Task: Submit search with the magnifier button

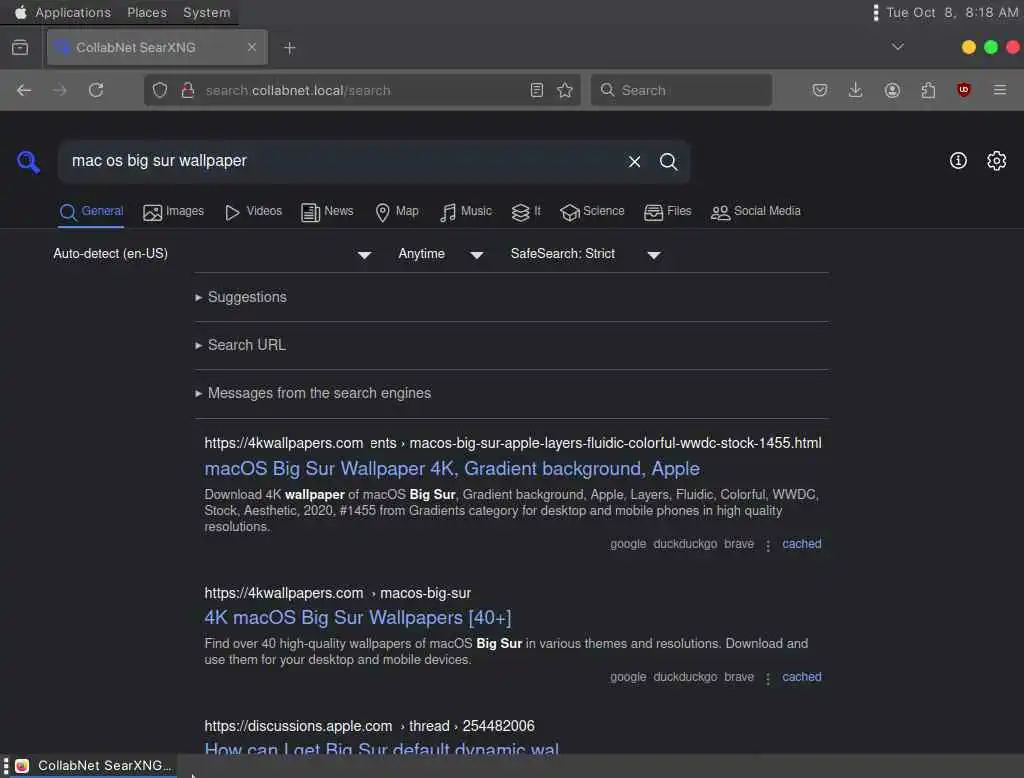Action: (x=668, y=161)
